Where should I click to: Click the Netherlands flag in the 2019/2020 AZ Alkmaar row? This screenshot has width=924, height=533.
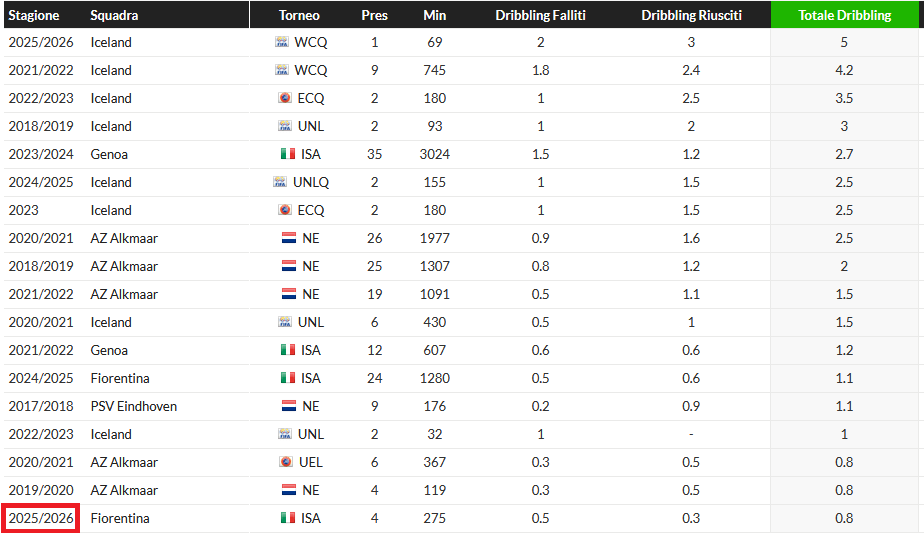pyautogui.click(x=288, y=490)
